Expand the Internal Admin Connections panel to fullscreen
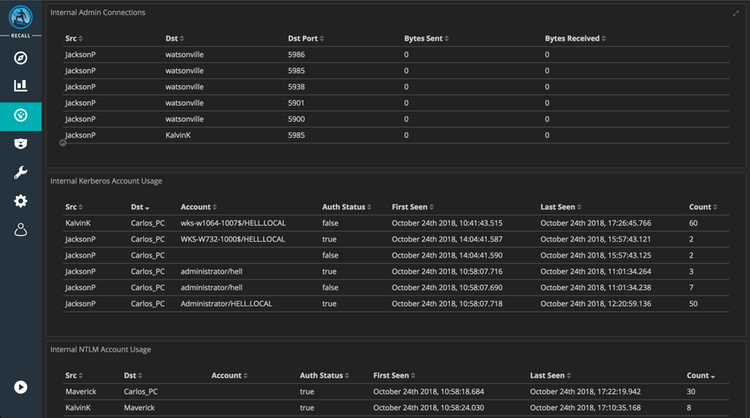This screenshot has height=418, width=750. [737, 13]
